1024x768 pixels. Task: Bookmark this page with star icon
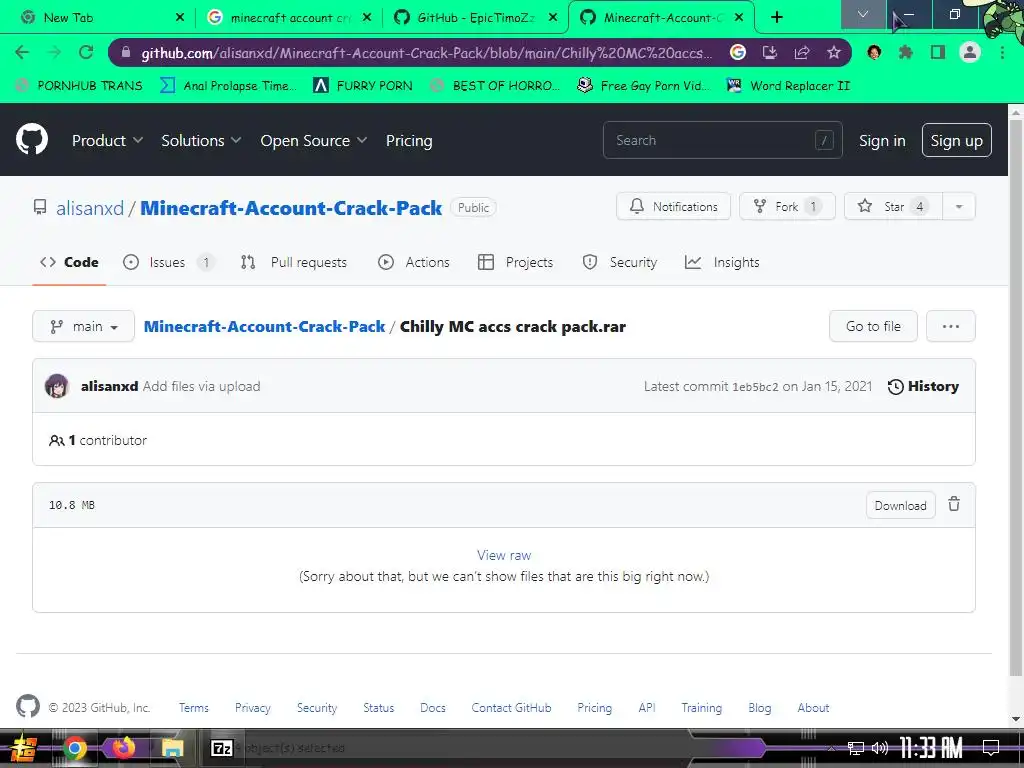point(833,52)
